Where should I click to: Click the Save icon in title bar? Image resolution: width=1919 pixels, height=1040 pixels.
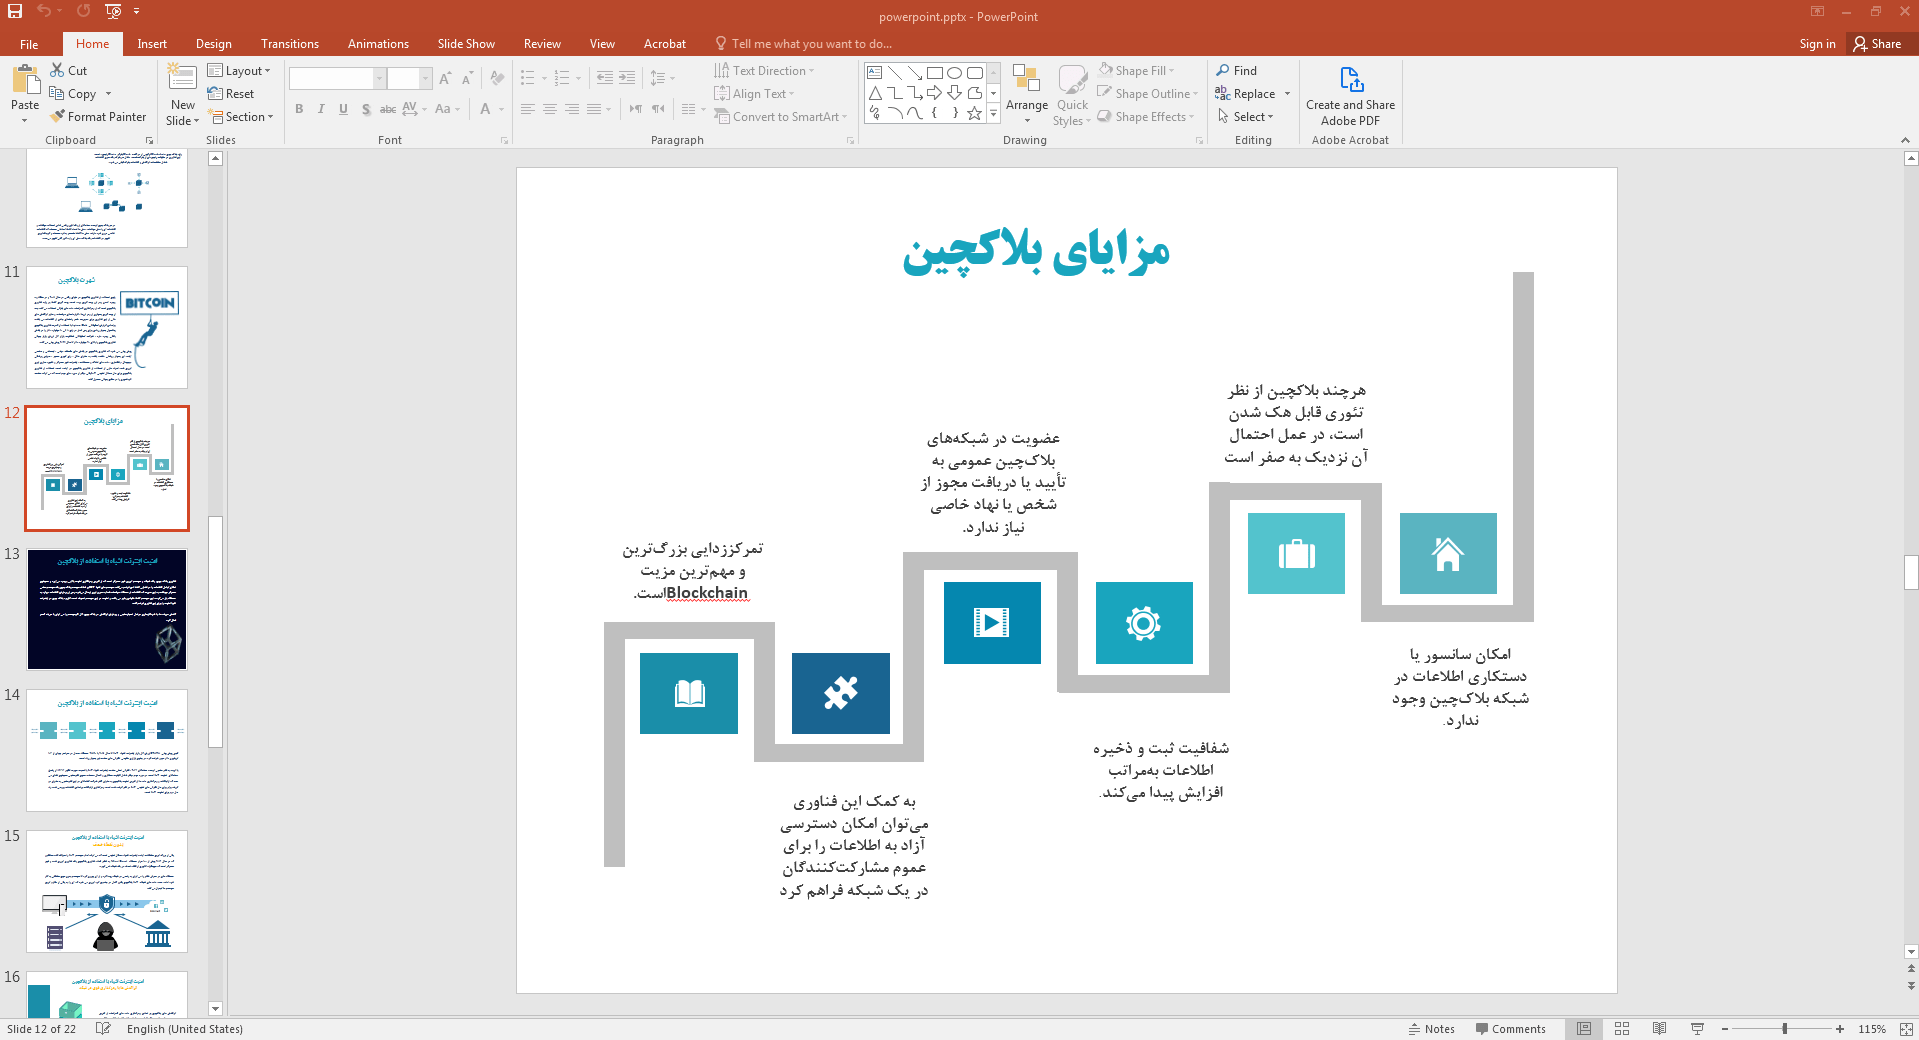(x=15, y=11)
